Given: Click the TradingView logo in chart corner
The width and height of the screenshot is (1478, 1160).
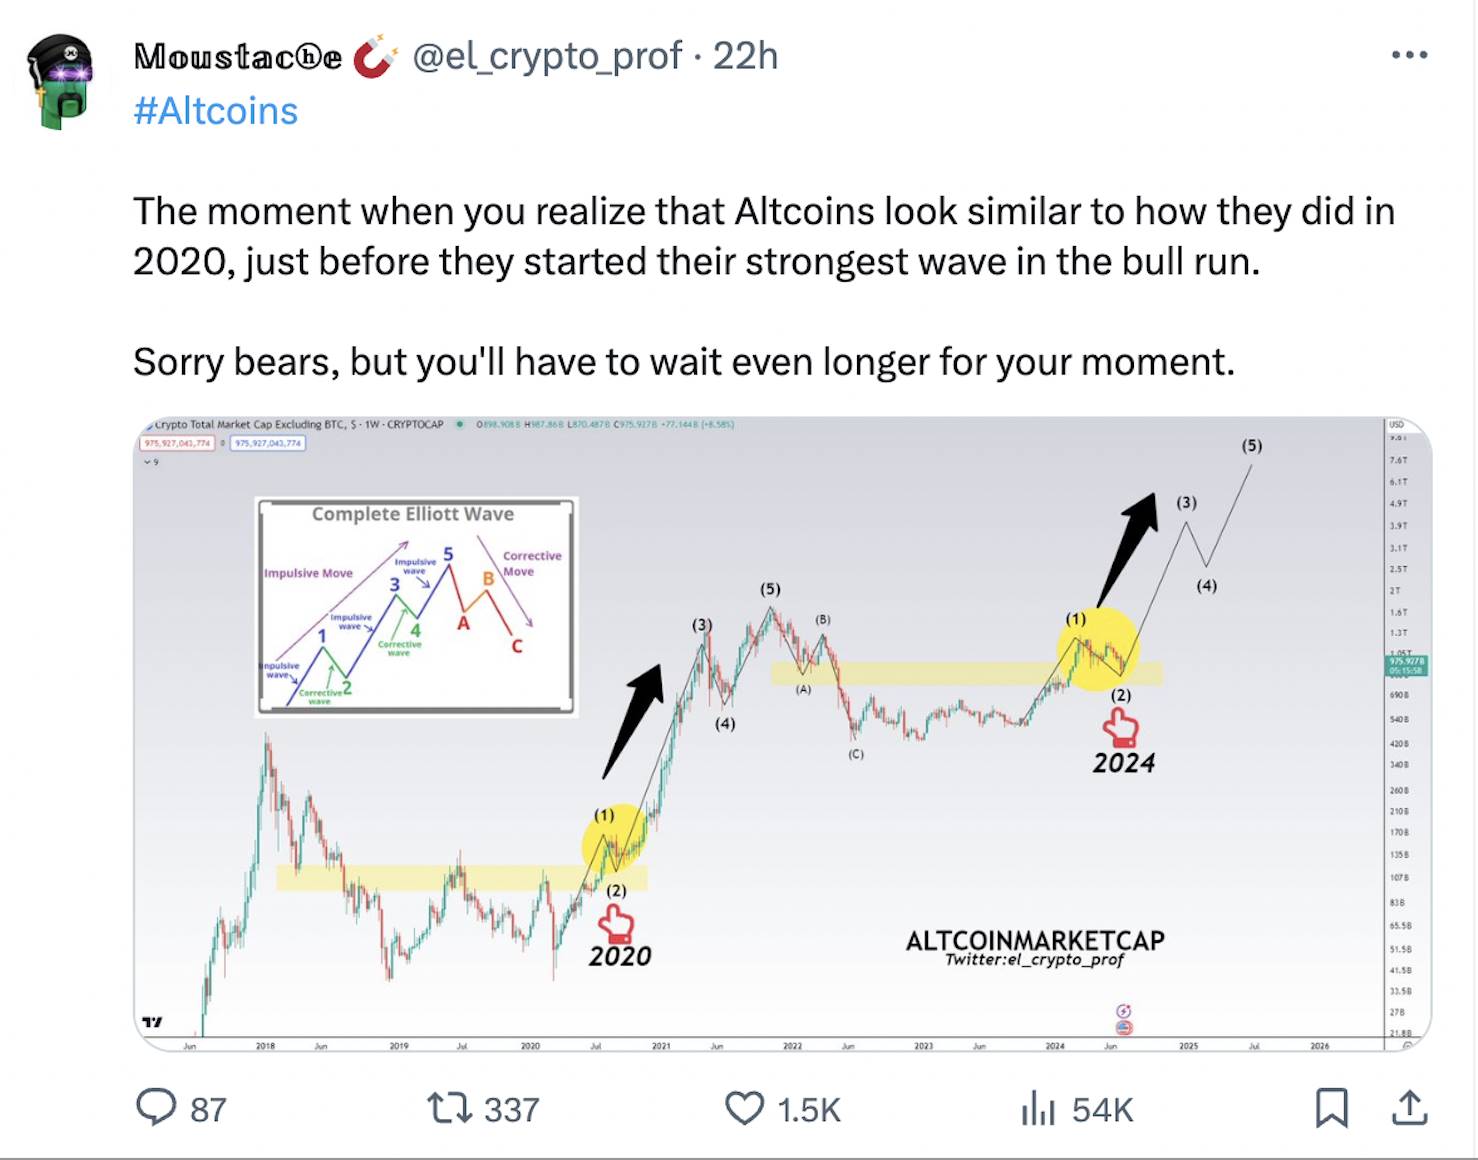Looking at the screenshot, I should point(152,1022).
